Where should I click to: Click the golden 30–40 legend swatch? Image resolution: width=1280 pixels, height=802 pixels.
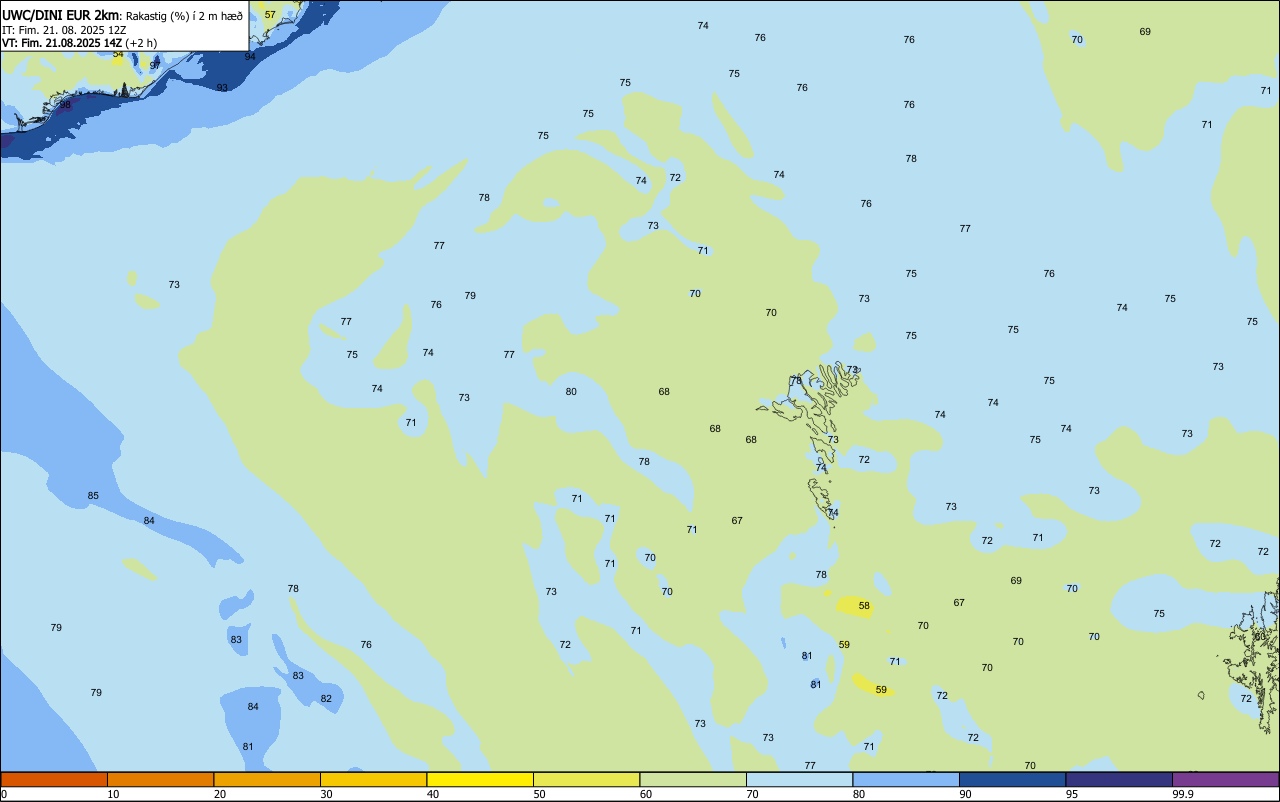[x=373, y=779]
